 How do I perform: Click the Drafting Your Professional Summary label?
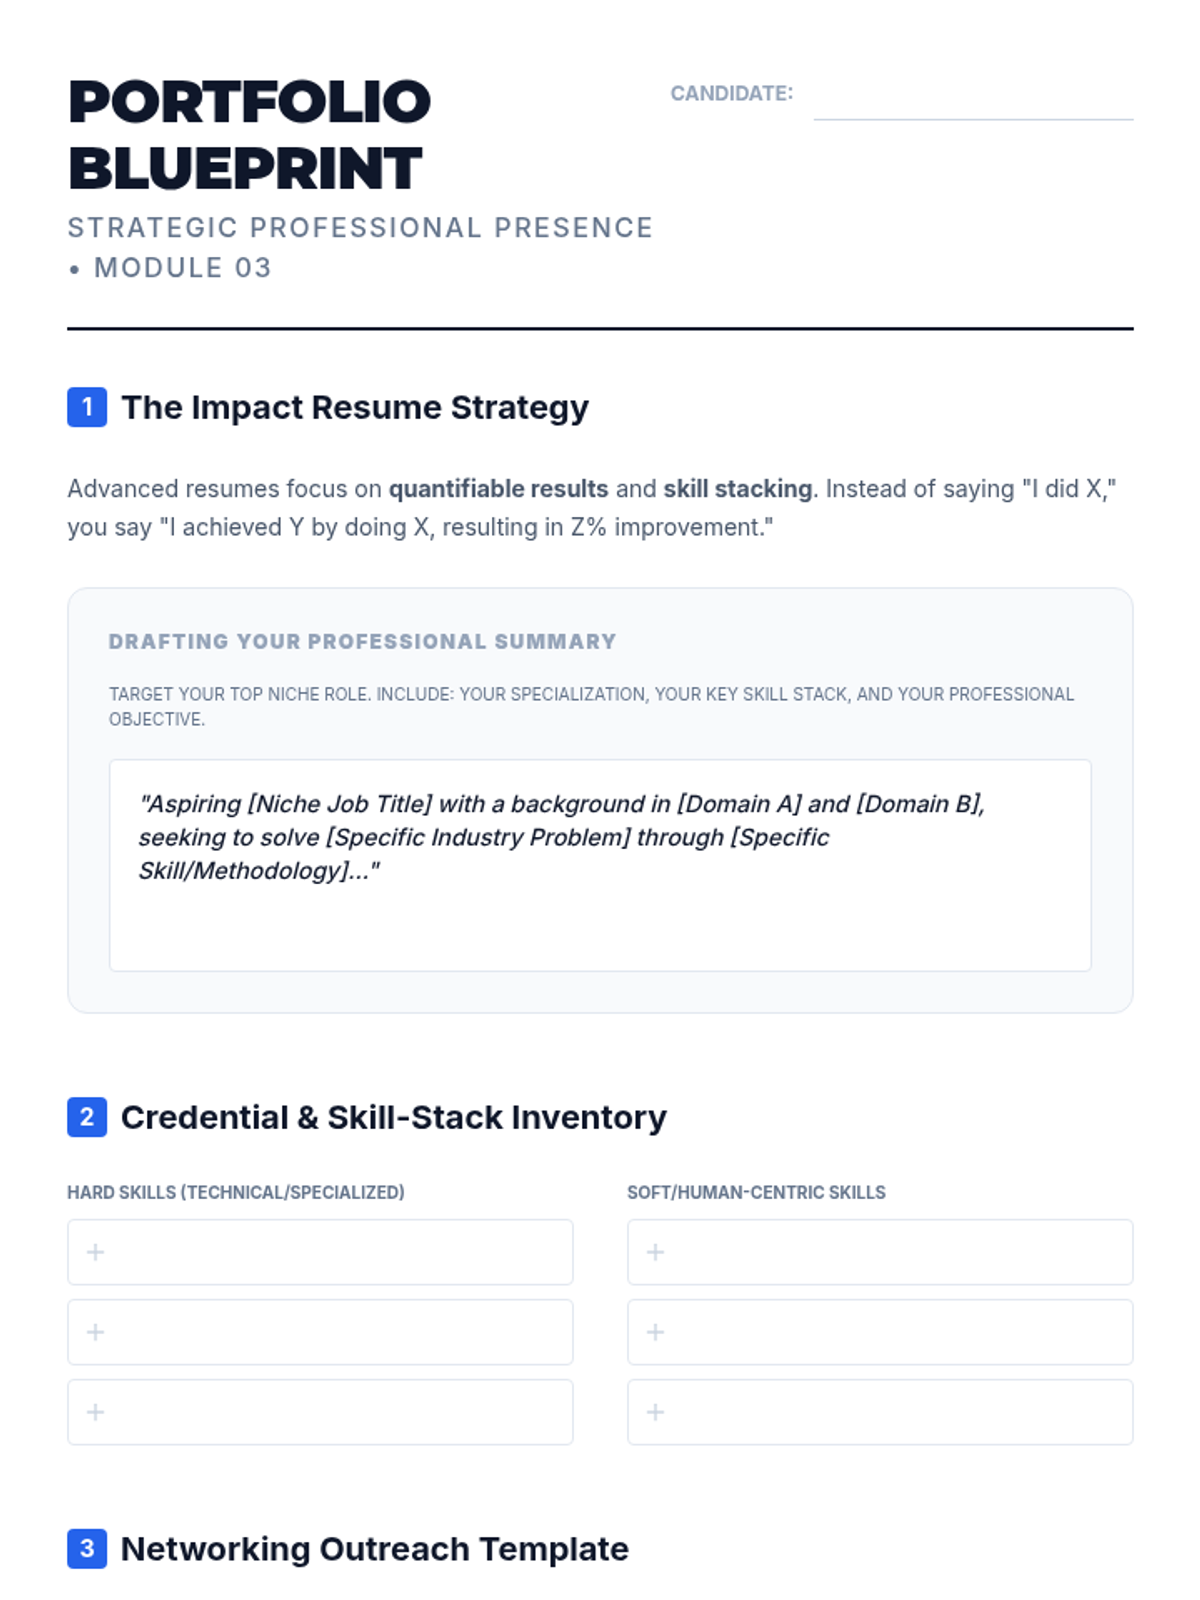point(362,642)
